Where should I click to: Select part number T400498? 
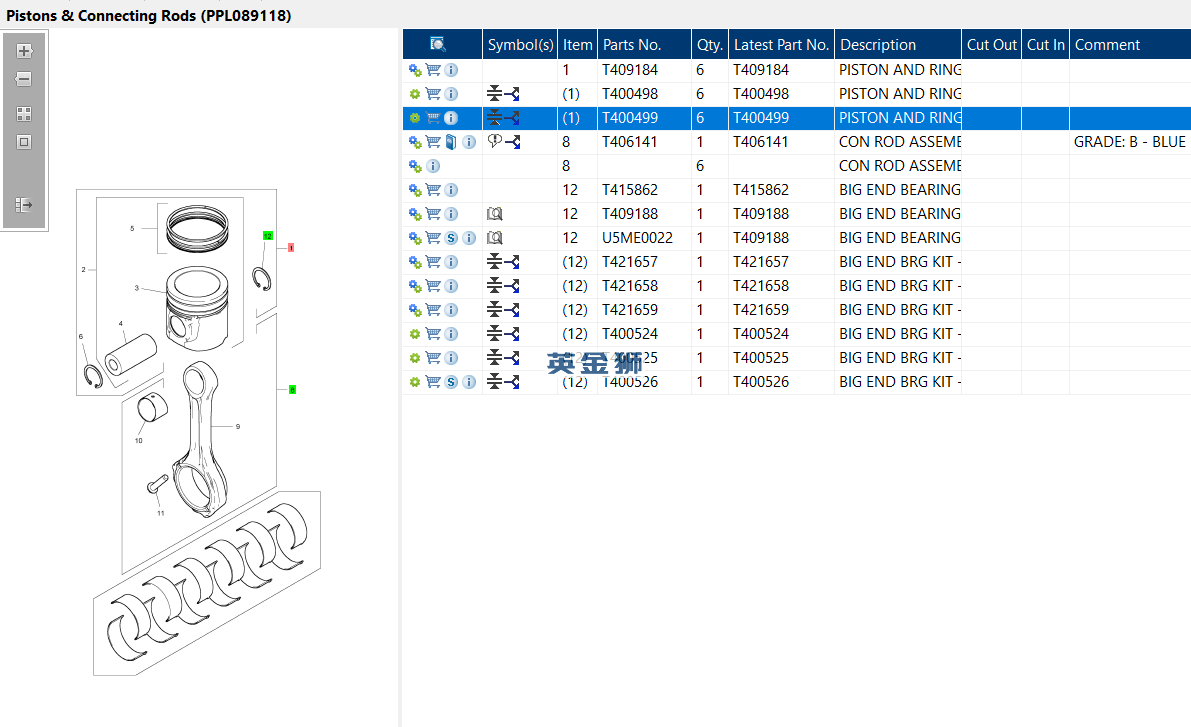pos(630,94)
